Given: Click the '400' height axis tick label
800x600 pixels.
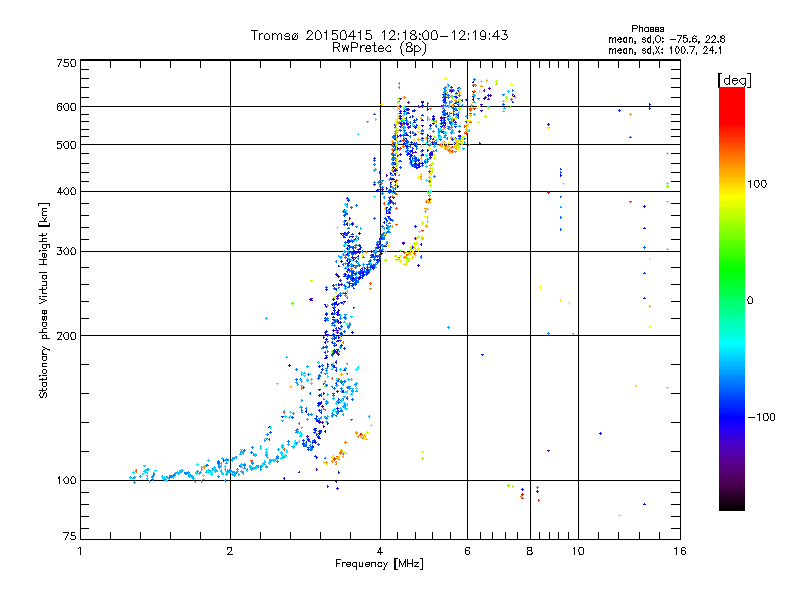Looking at the screenshot, I should (66, 192).
